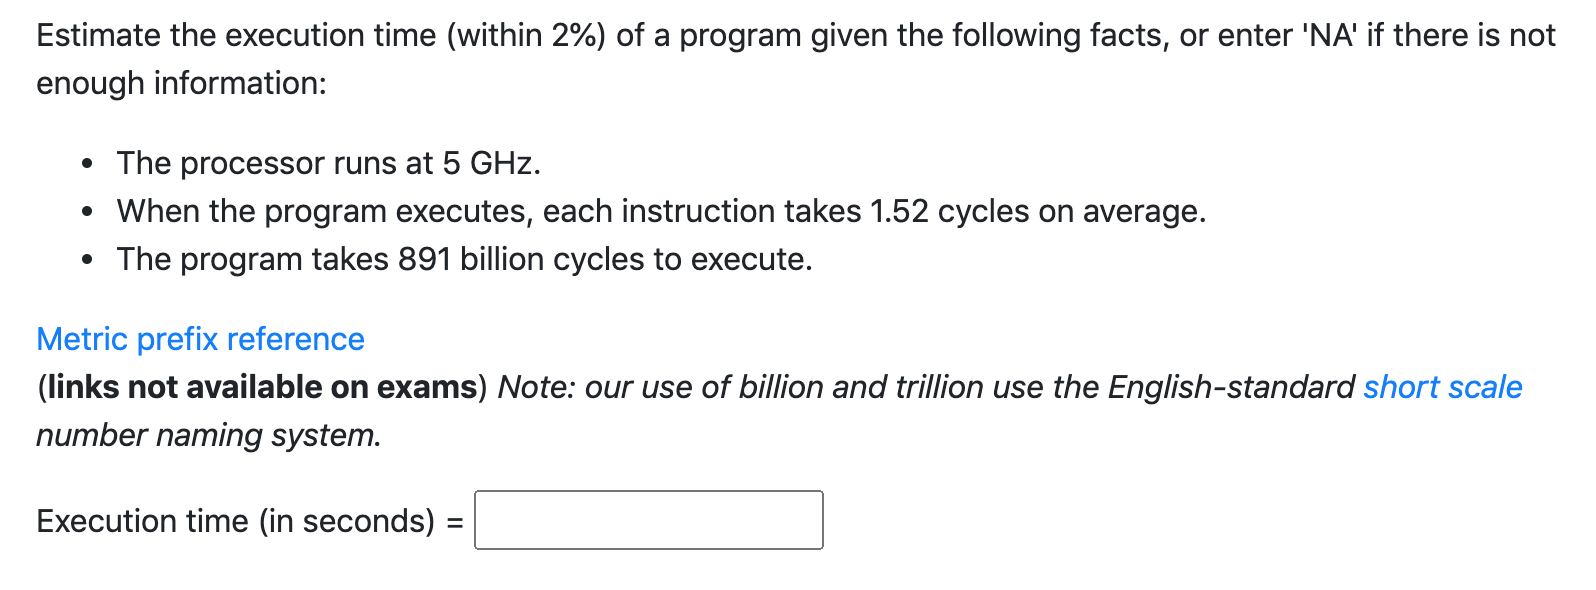This screenshot has width=1596, height=590.
Task: Click the value 1.52 in the second bullet
Action: (898, 211)
